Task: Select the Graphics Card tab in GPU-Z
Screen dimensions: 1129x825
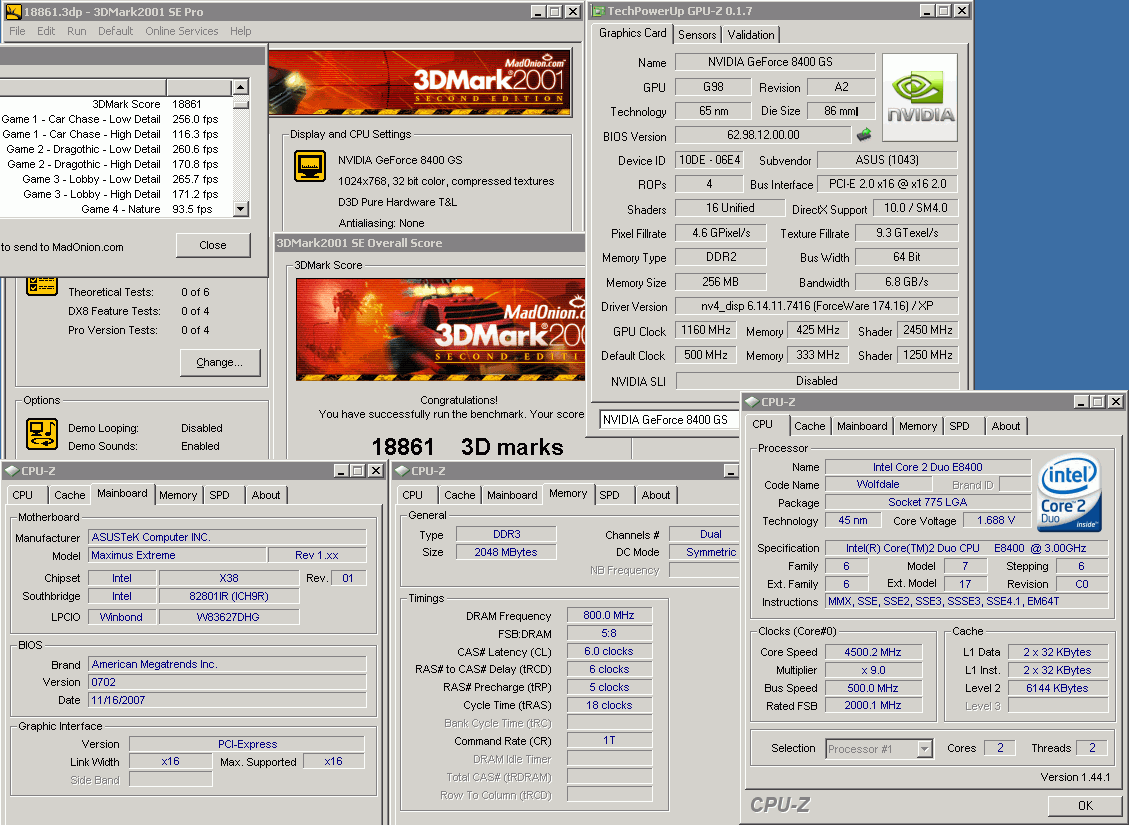Action: [x=632, y=33]
